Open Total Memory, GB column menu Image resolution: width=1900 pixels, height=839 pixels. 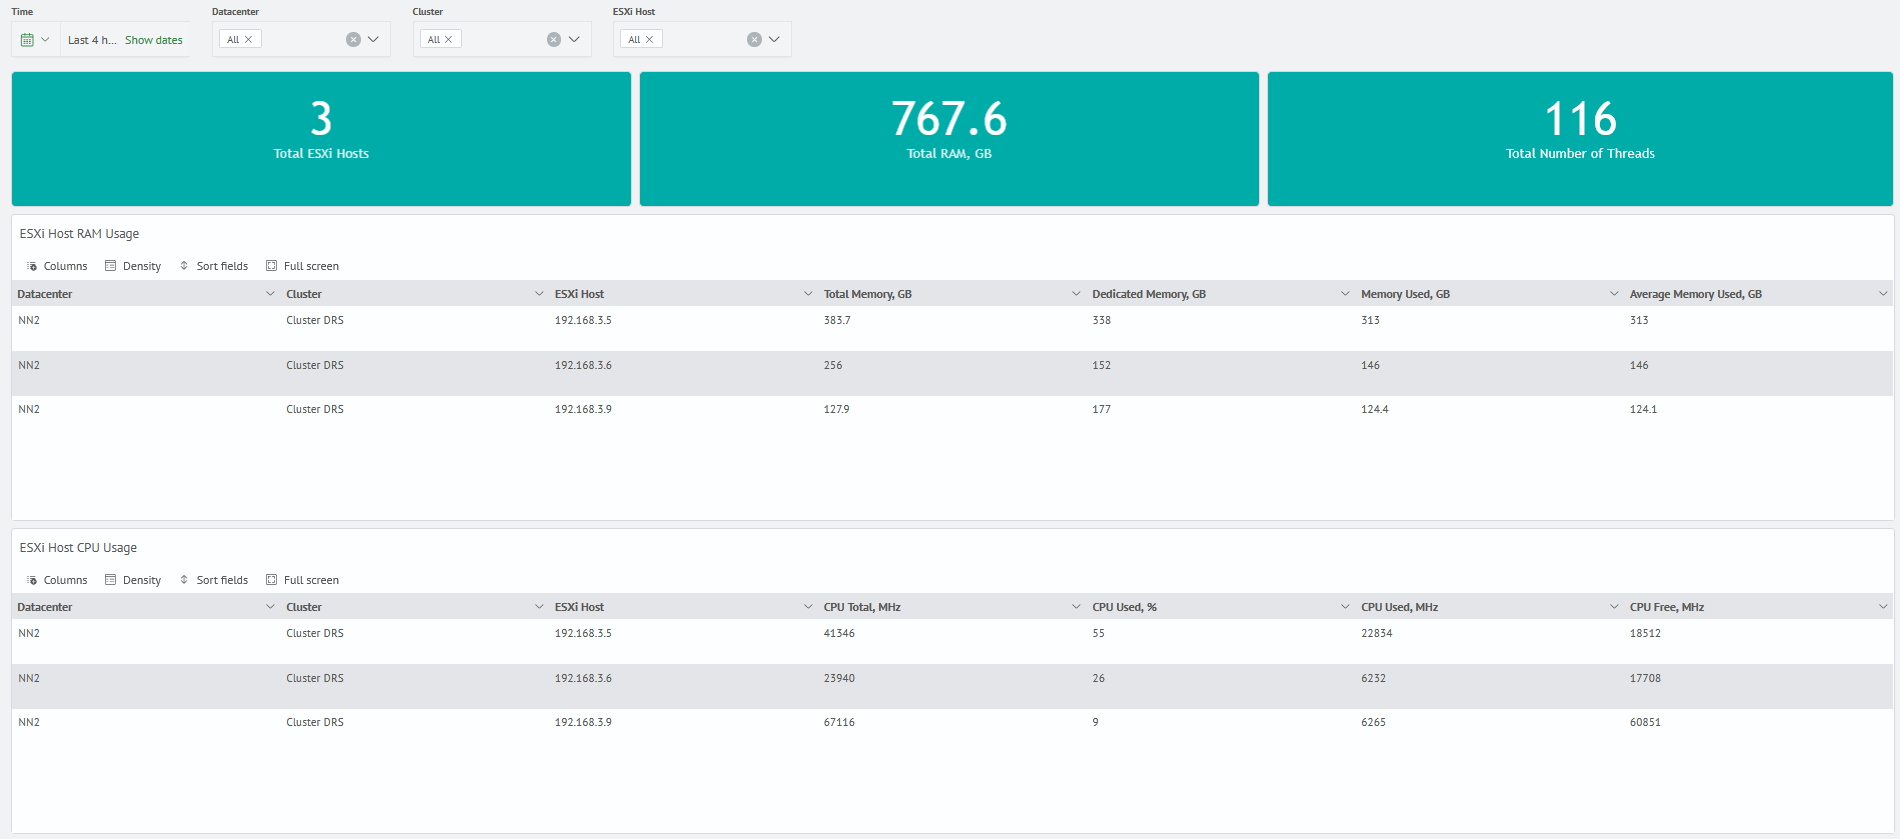click(1076, 294)
